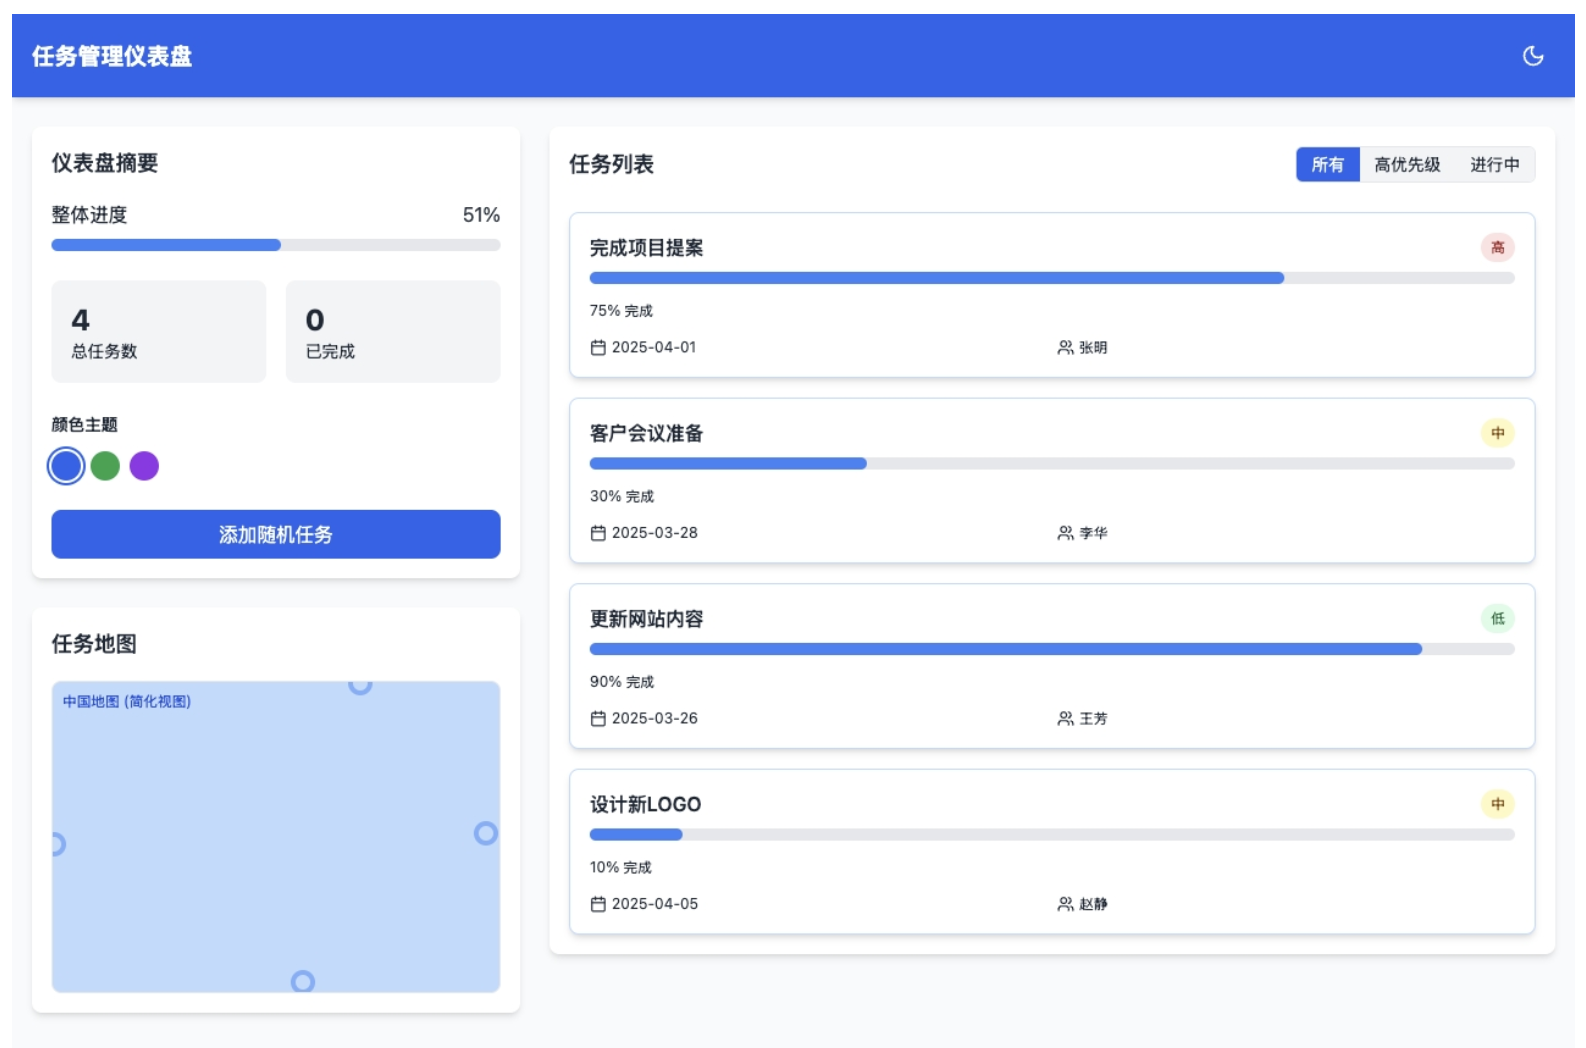Click the assignee icon beside 李华
This screenshot has width=1586, height=1048.
1065,533
